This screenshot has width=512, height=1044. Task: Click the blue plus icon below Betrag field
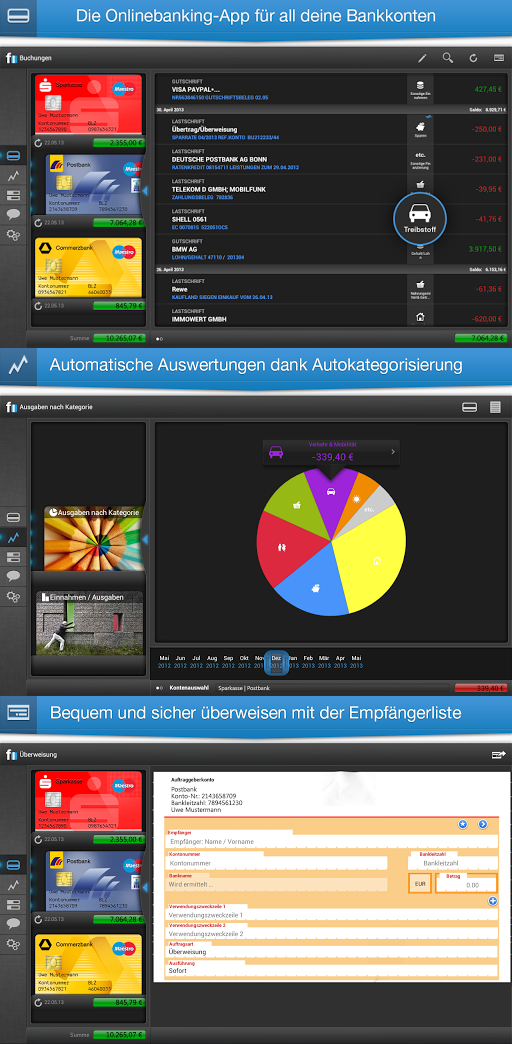point(493,901)
